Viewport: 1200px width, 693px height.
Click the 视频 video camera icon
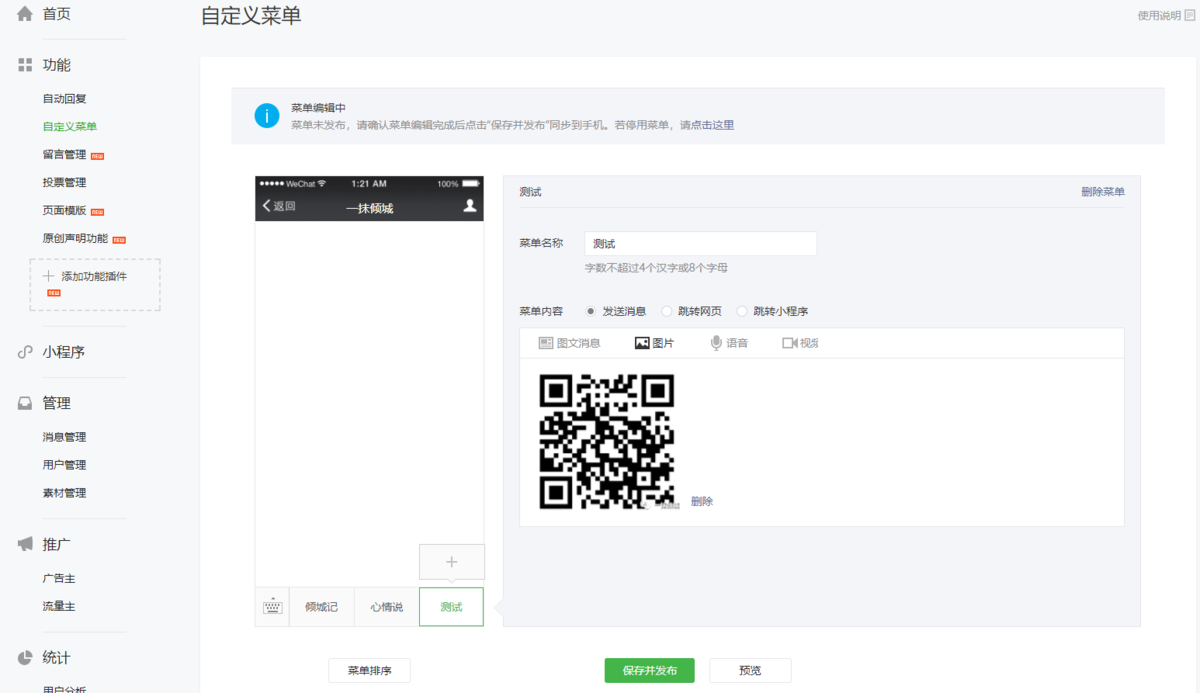tap(789, 343)
